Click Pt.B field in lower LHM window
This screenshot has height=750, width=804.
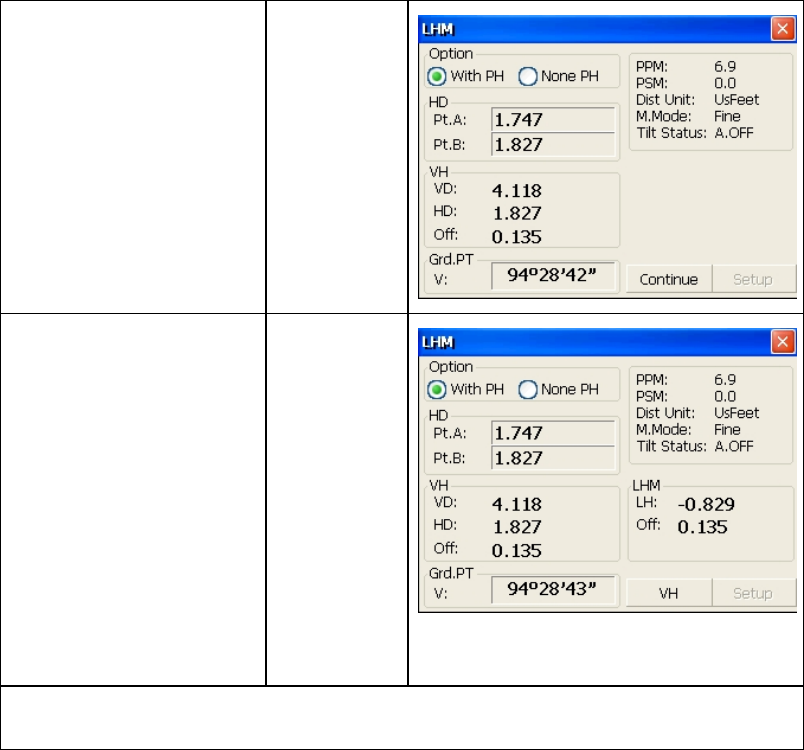pyautogui.click(x=553, y=458)
